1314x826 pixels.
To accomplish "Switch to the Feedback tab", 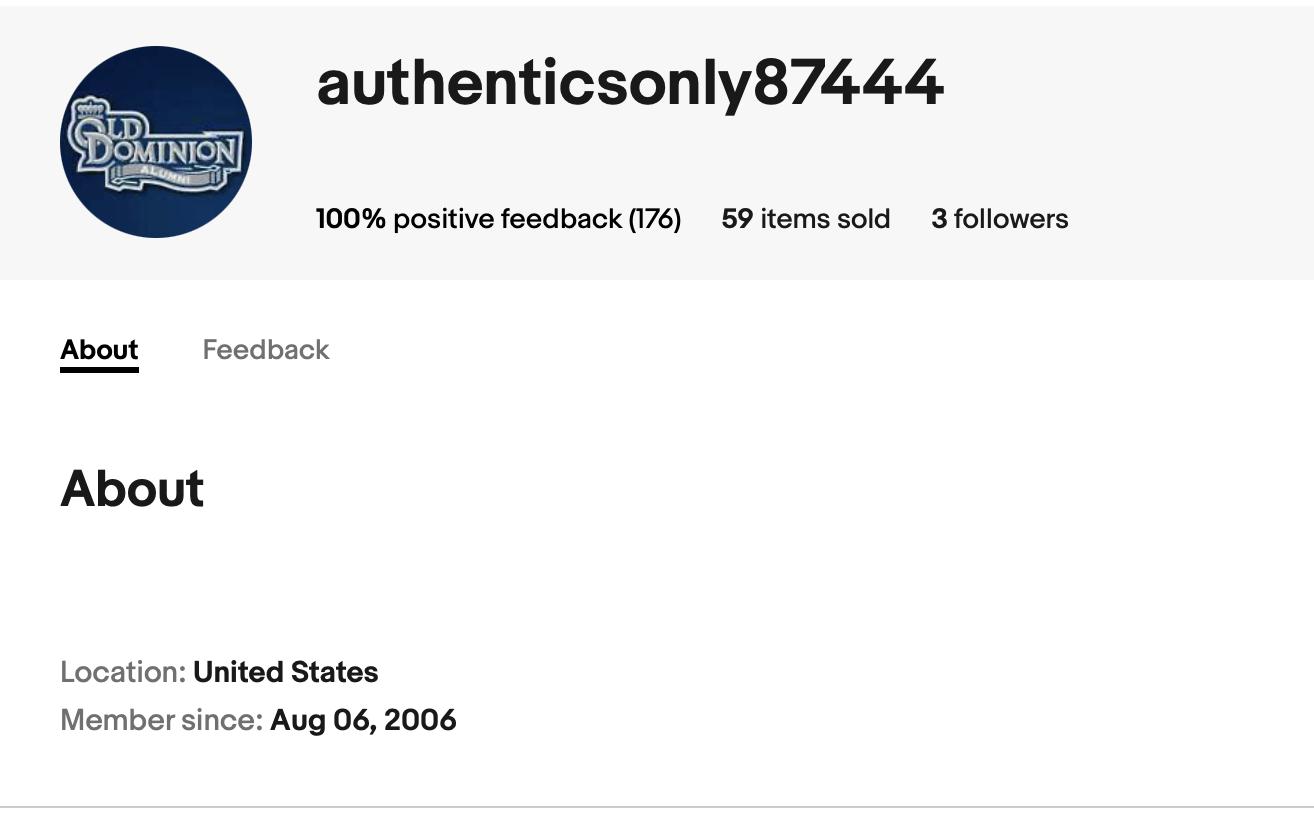I will (266, 350).
